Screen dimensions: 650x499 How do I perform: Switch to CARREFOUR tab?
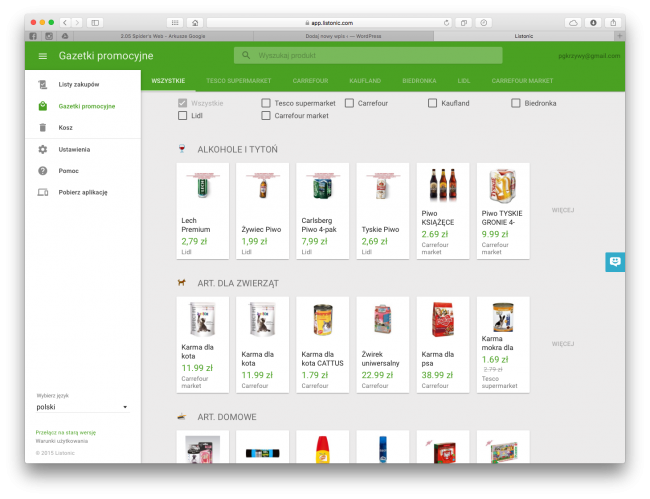(310, 81)
